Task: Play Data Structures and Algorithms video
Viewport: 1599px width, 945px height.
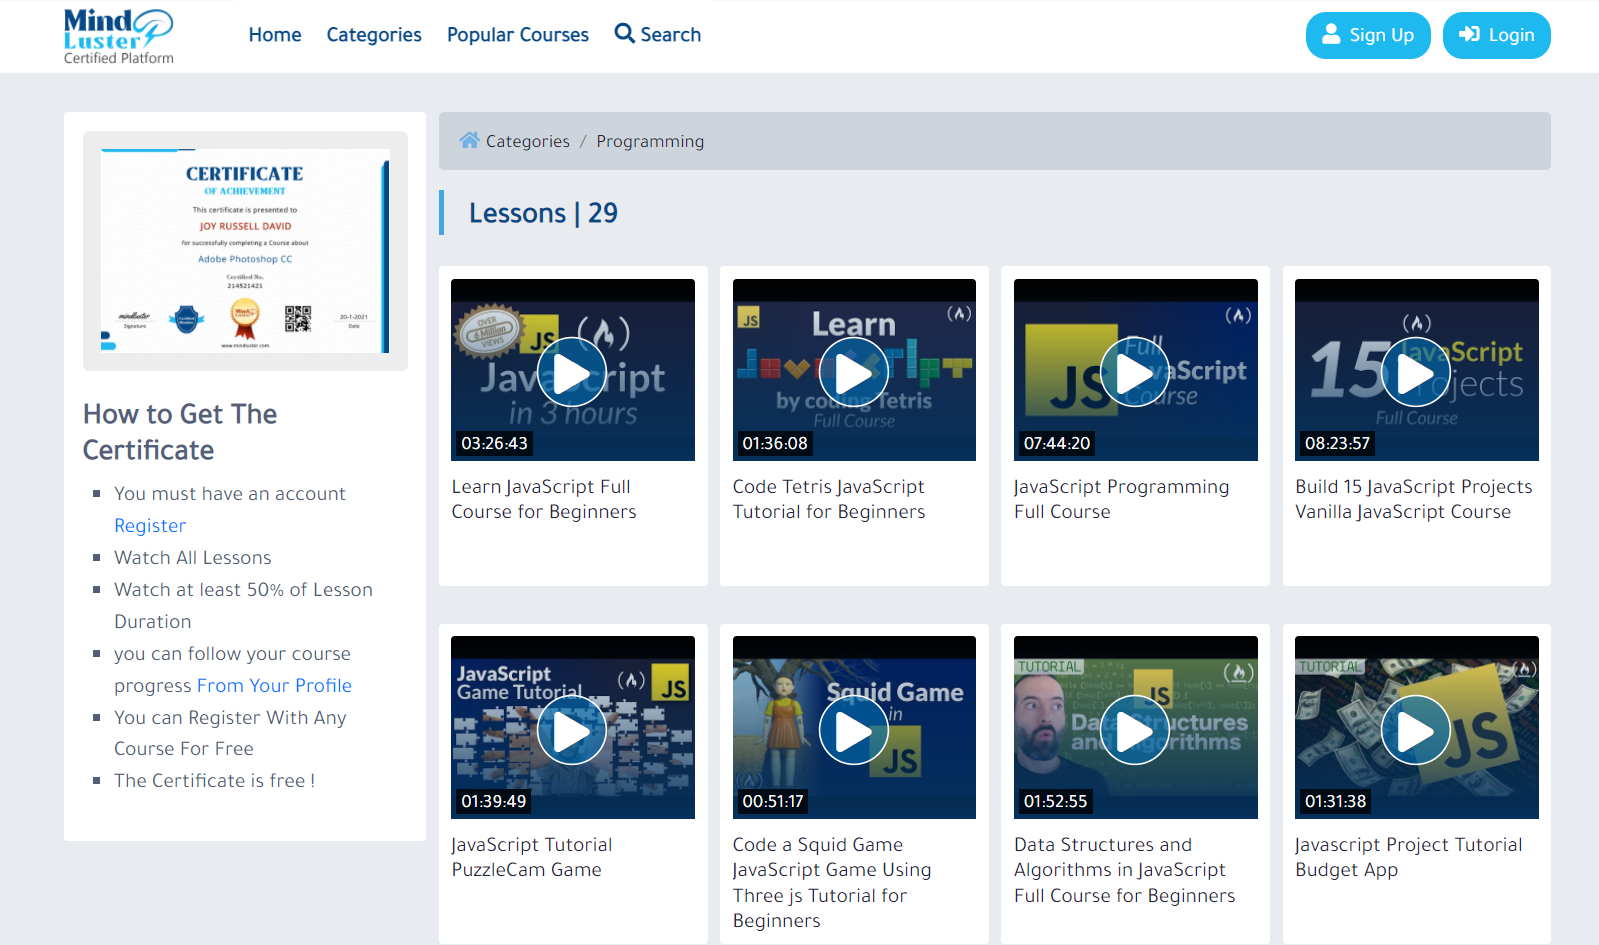Action: tap(1134, 731)
